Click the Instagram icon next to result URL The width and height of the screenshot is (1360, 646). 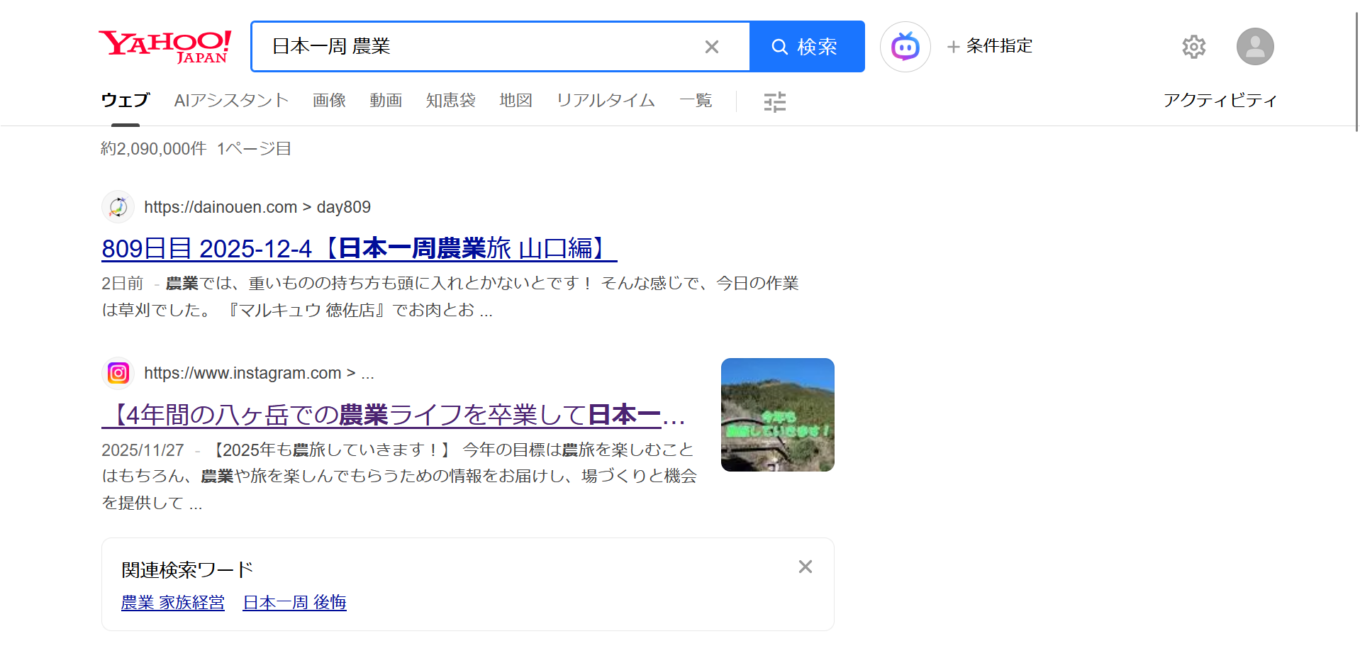pyautogui.click(x=118, y=373)
